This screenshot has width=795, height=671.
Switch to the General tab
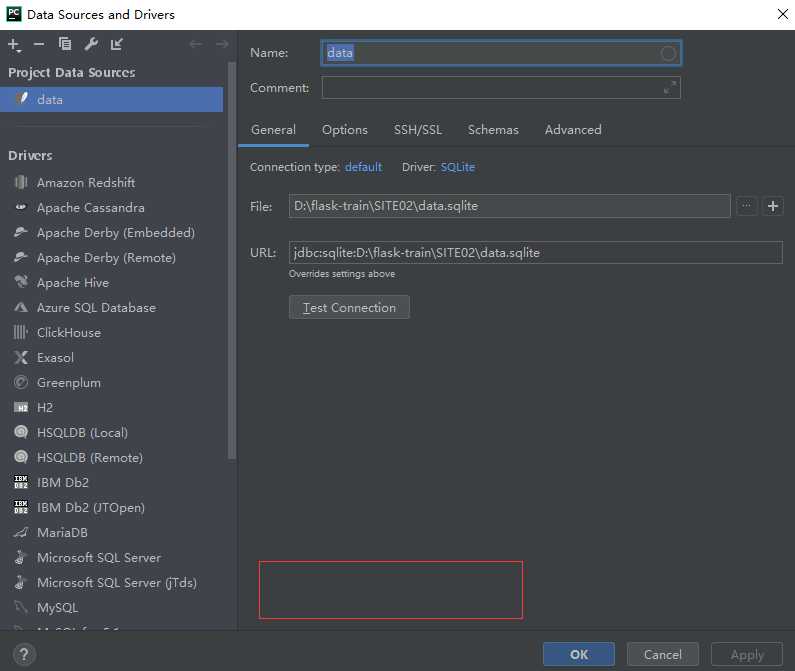click(x=273, y=130)
